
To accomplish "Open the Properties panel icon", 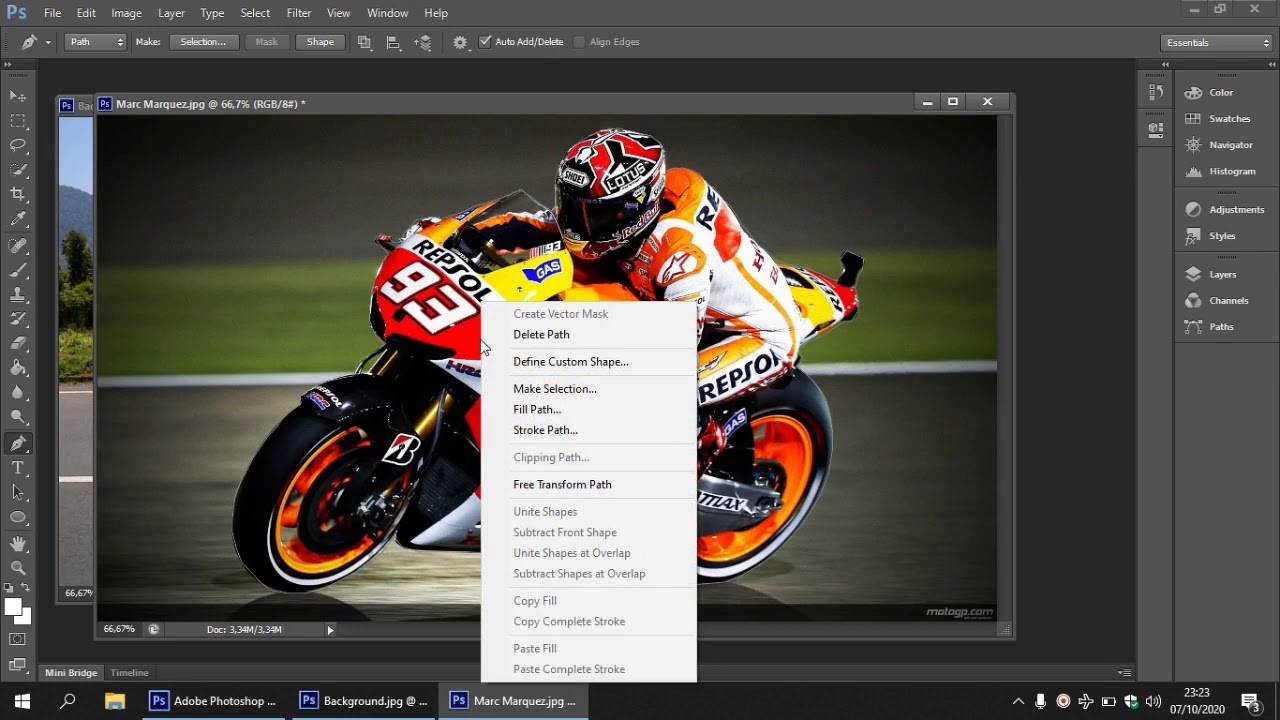I will tap(1156, 129).
